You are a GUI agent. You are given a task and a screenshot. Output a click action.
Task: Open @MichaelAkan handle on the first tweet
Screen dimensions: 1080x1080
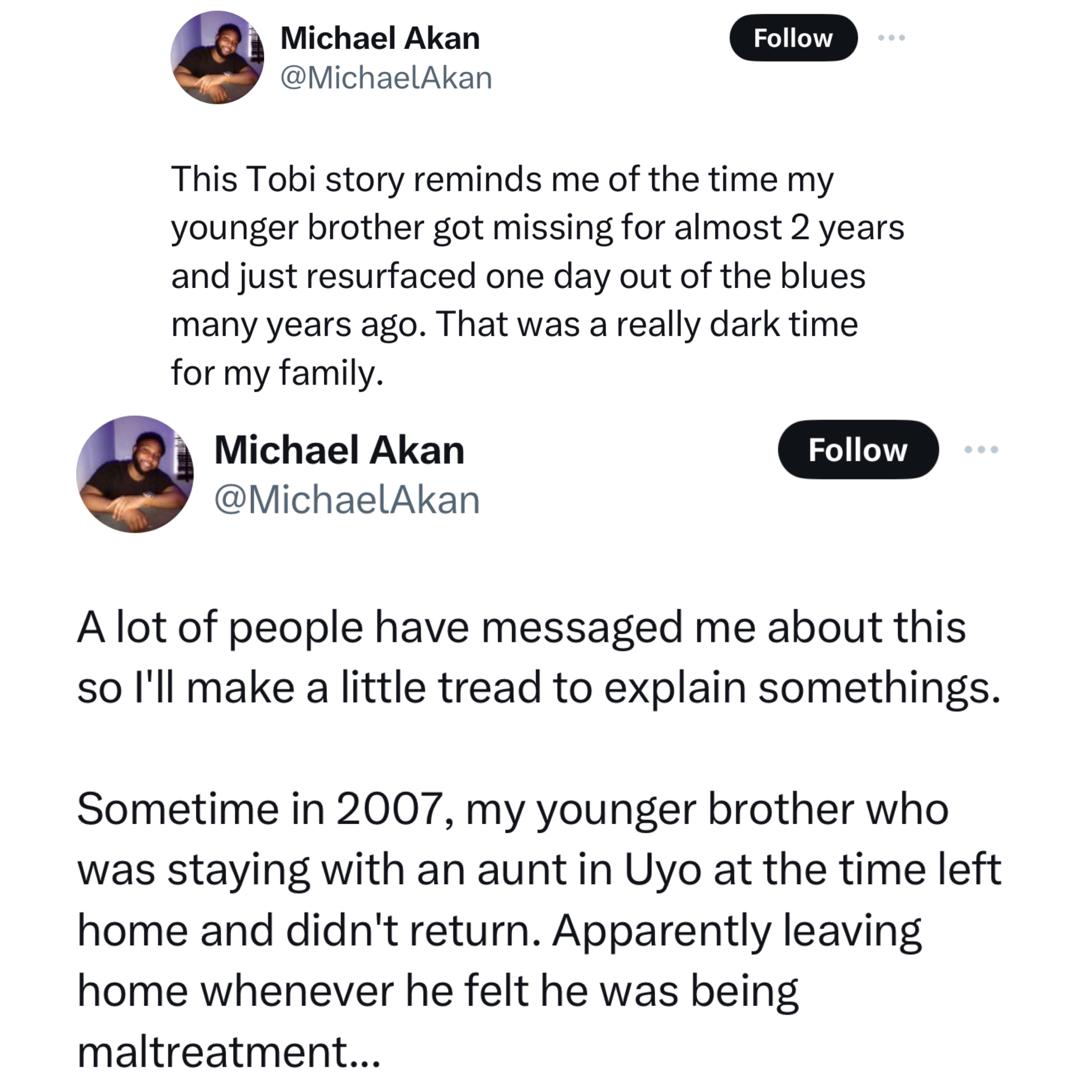[x=386, y=77]
